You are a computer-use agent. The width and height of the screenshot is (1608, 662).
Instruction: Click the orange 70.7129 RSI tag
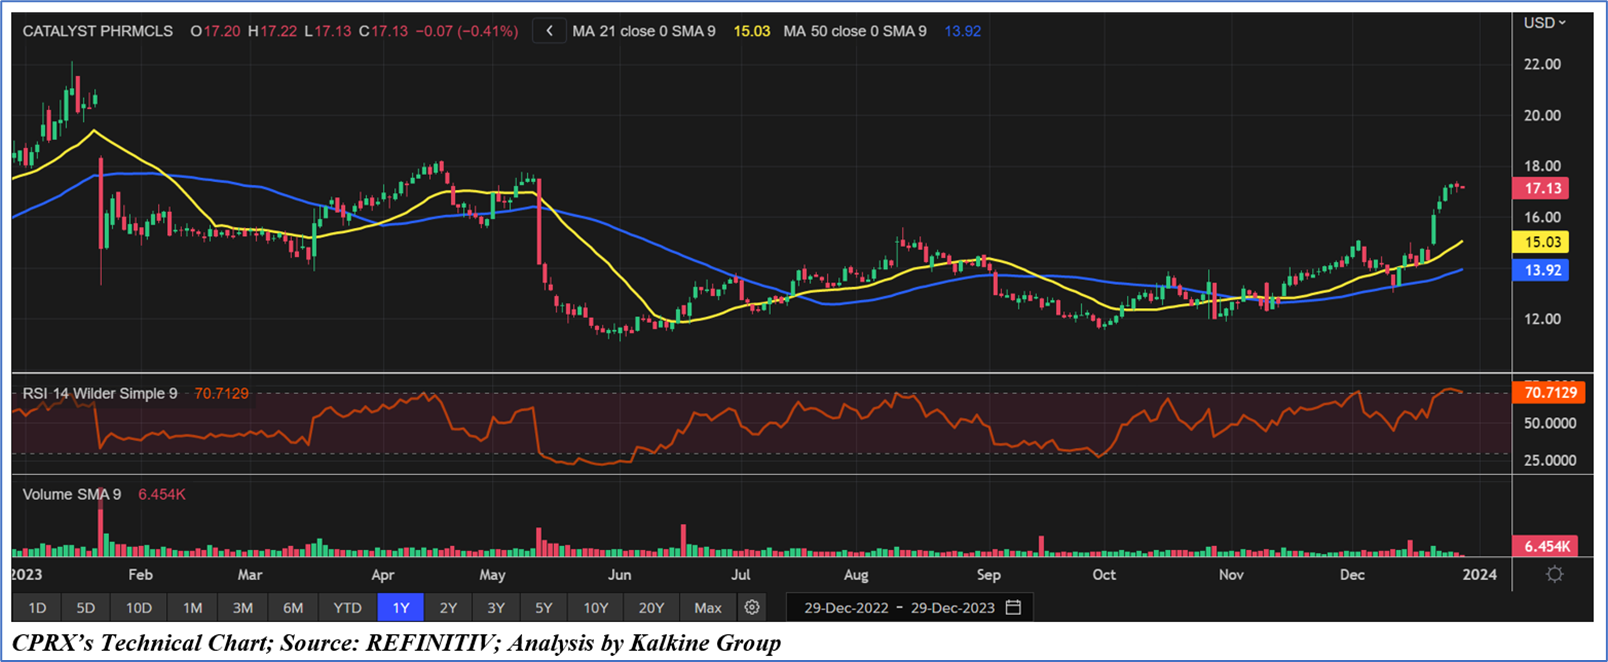pyautogui.click(x=1547, y=392)
